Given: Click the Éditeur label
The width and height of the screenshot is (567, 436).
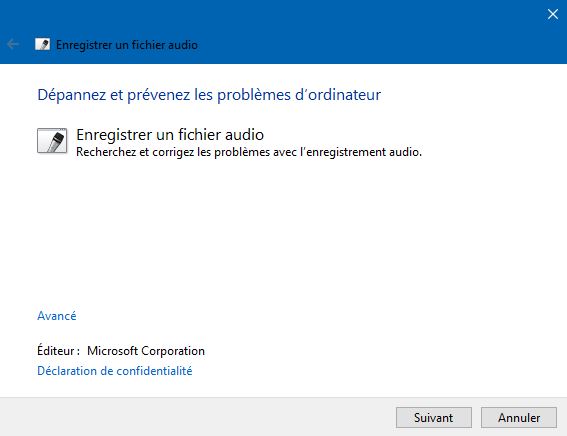Looking at the screenshot, I should [x=58, y=351].
